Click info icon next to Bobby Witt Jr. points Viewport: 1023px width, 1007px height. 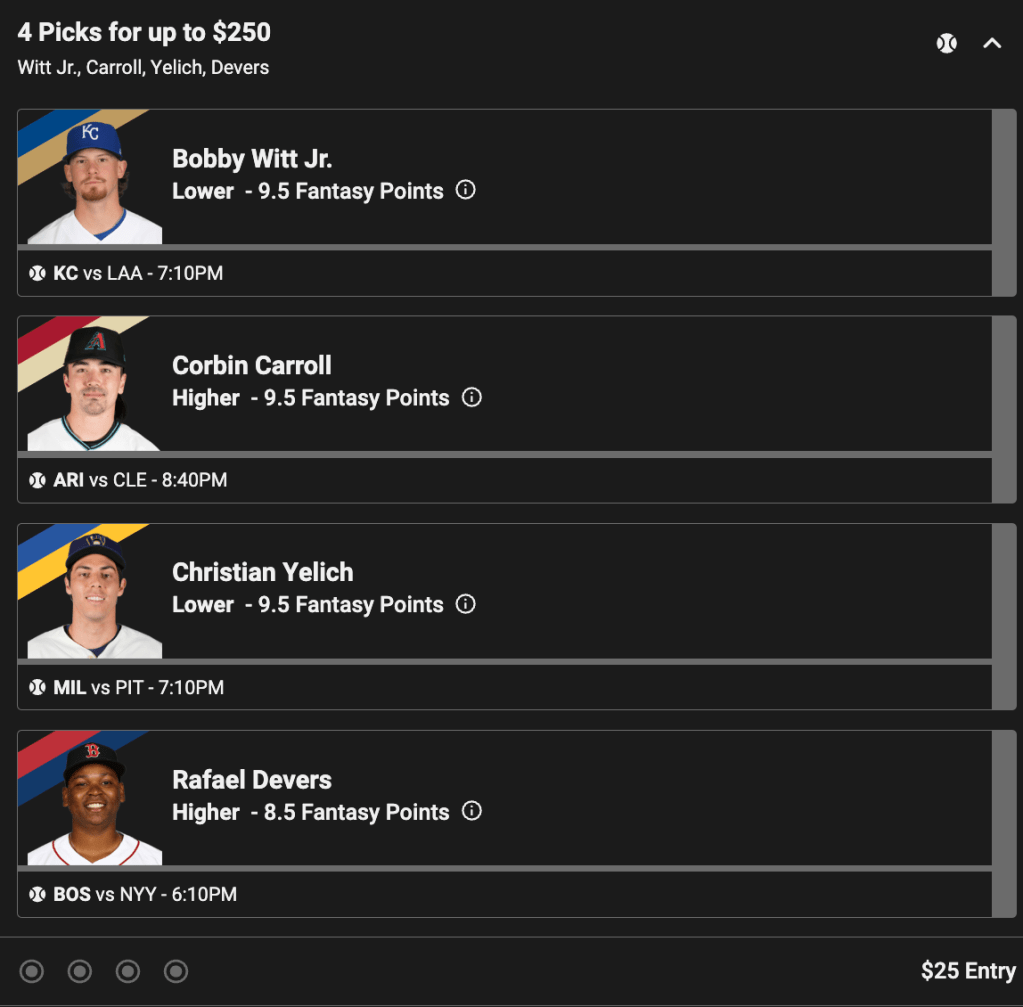[x=465, y=190]
